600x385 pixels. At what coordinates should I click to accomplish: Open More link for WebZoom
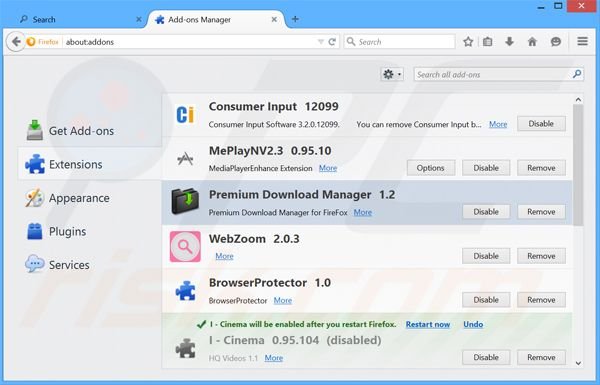click(x=224, y=256)
